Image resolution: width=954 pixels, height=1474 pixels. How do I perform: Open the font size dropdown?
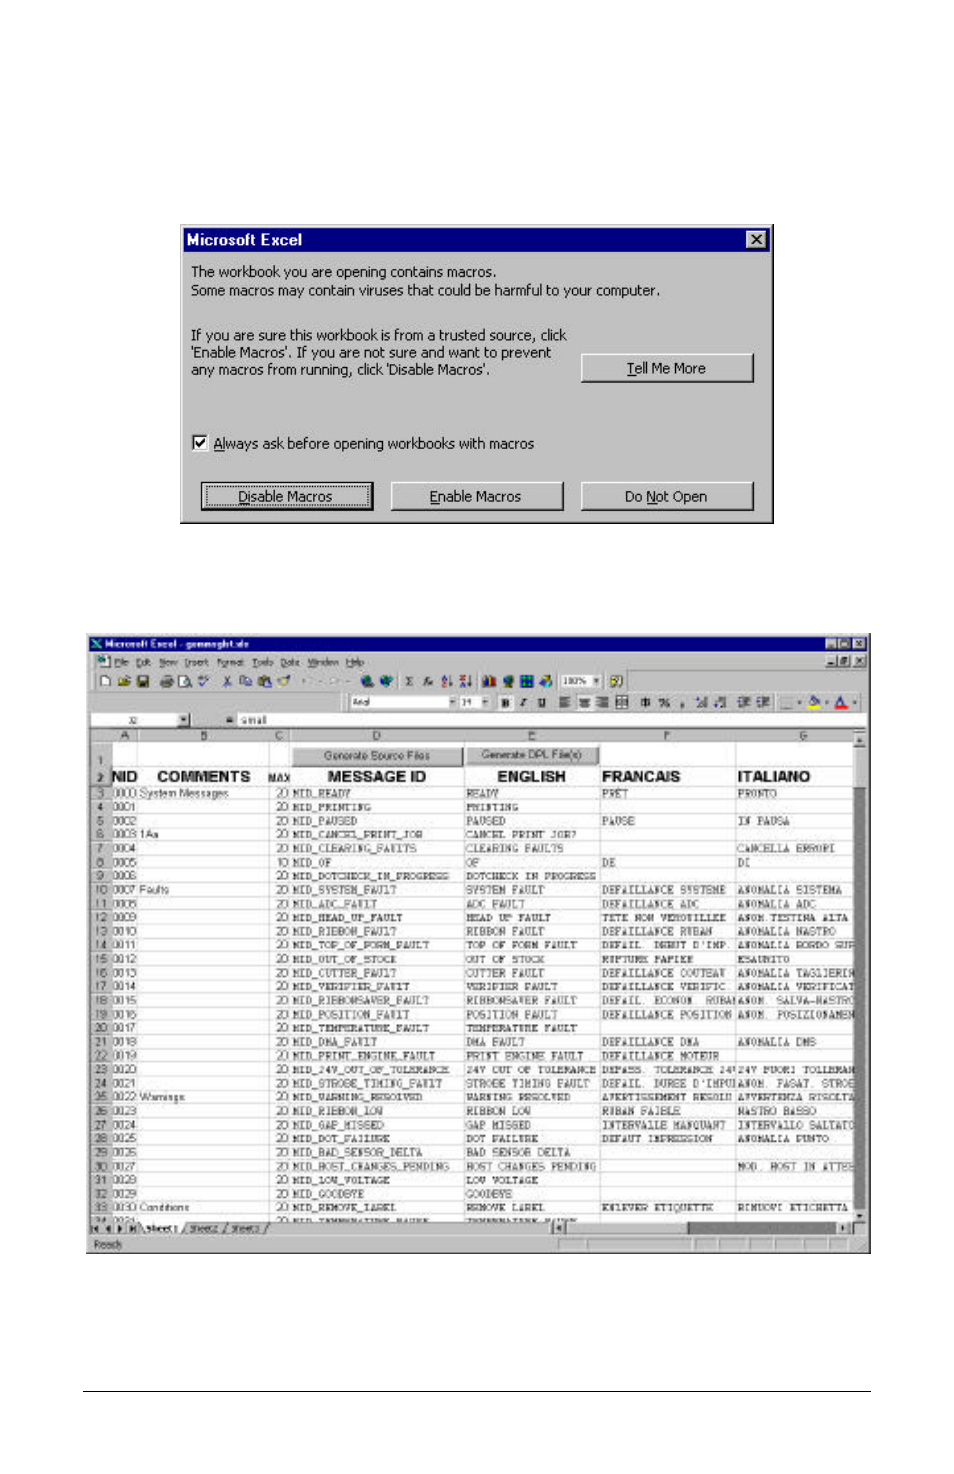point(486,703)
